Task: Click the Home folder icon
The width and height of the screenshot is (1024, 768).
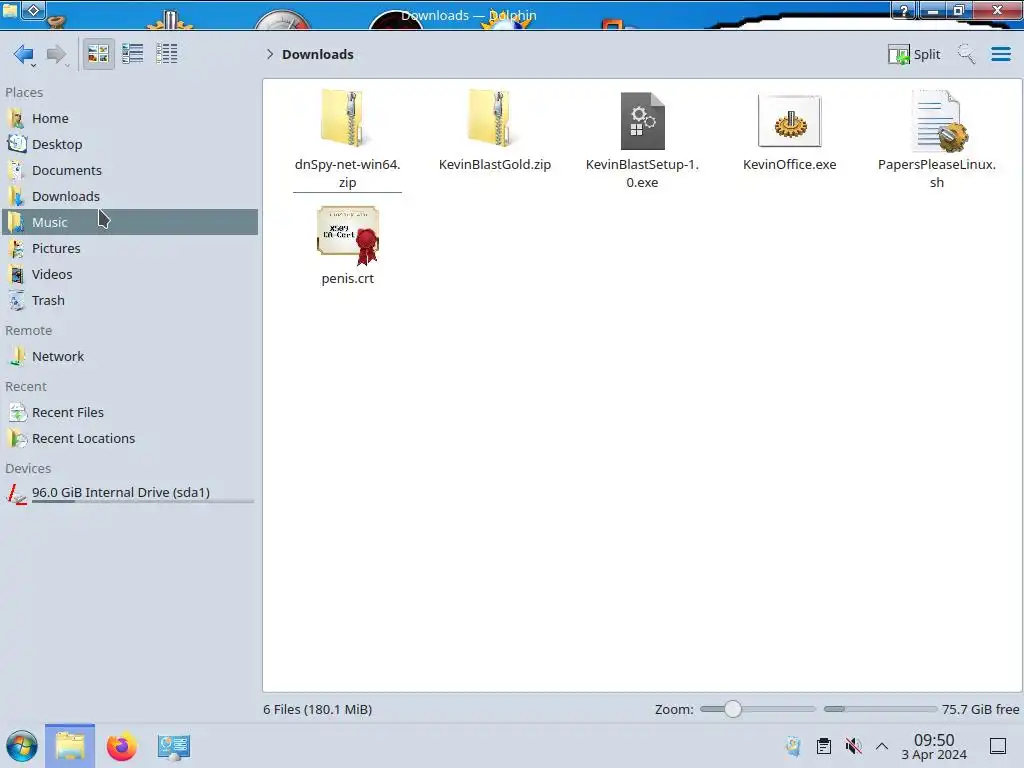Action: (16, 118)
